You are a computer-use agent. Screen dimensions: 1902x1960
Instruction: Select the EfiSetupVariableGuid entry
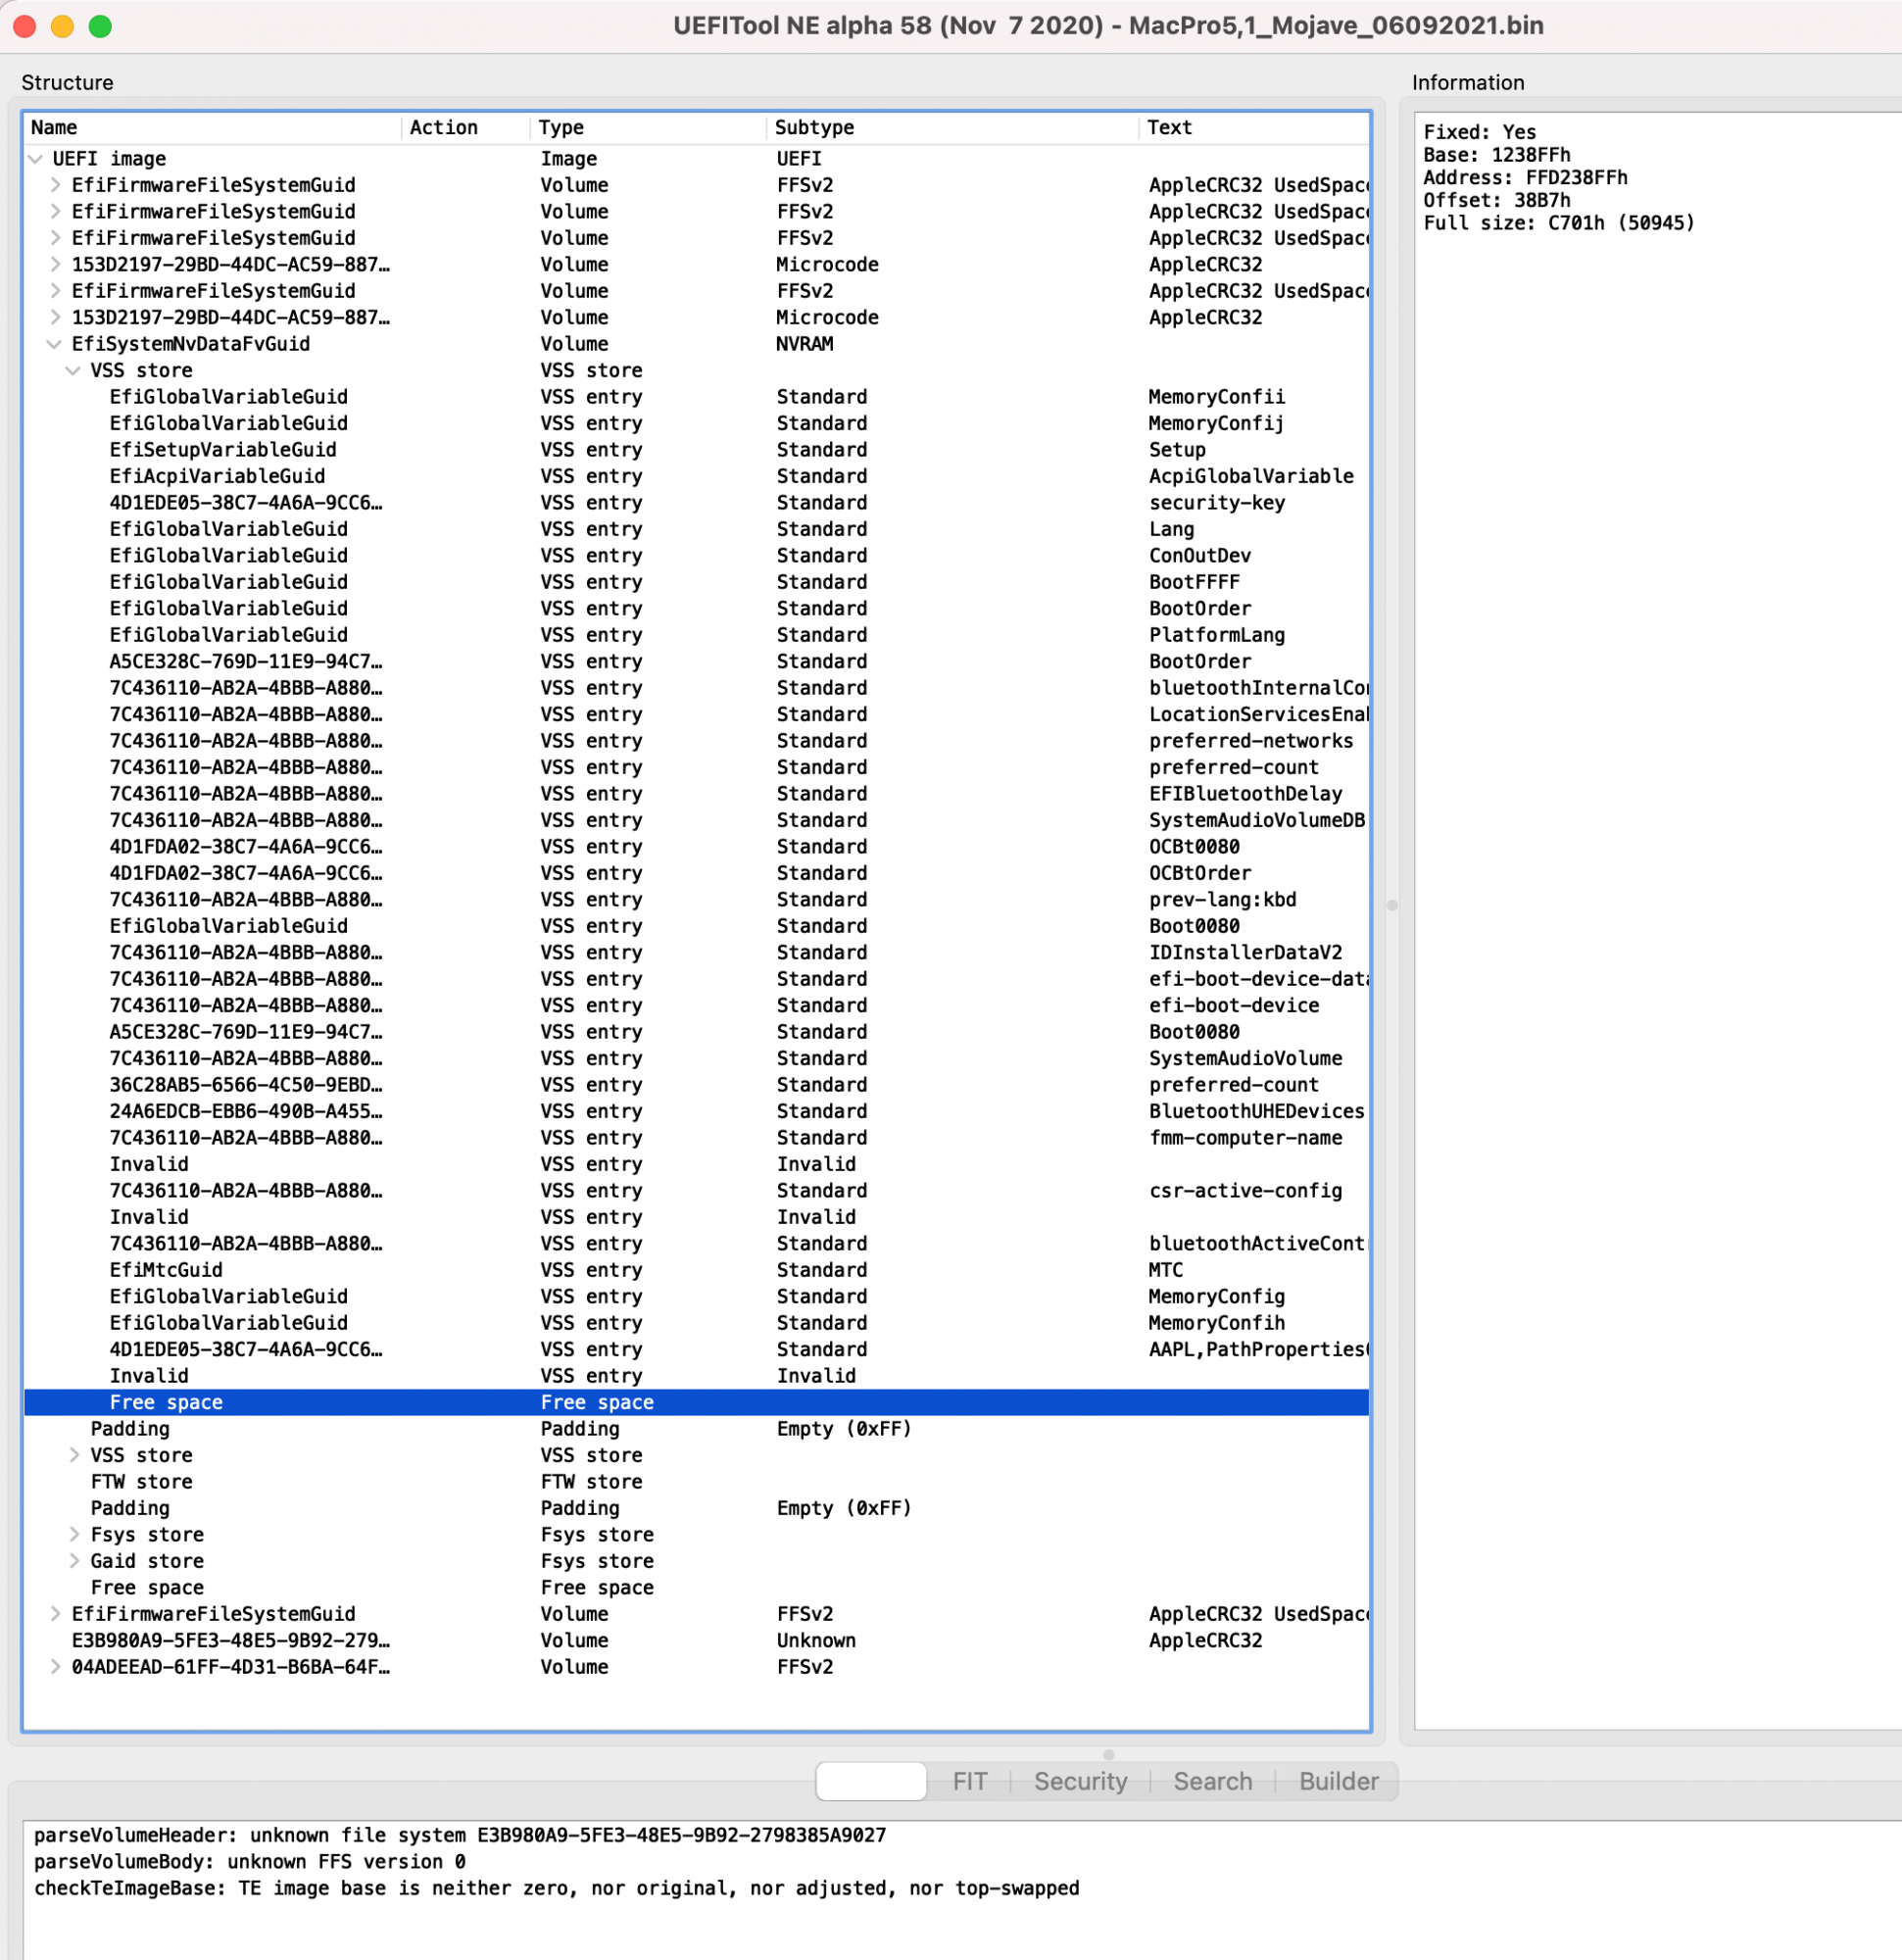pos(222,450)
